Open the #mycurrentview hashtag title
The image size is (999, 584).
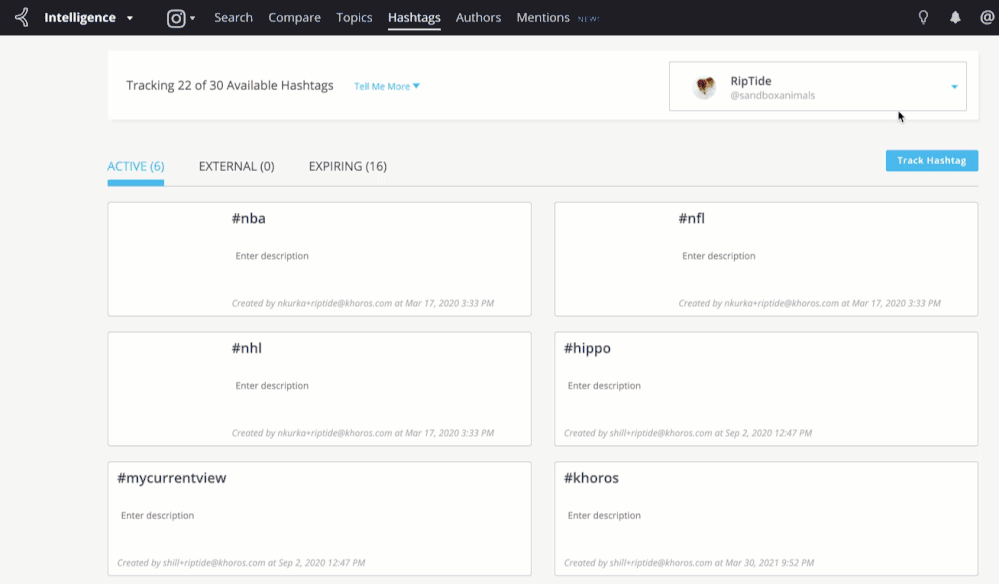pos(171,478)
